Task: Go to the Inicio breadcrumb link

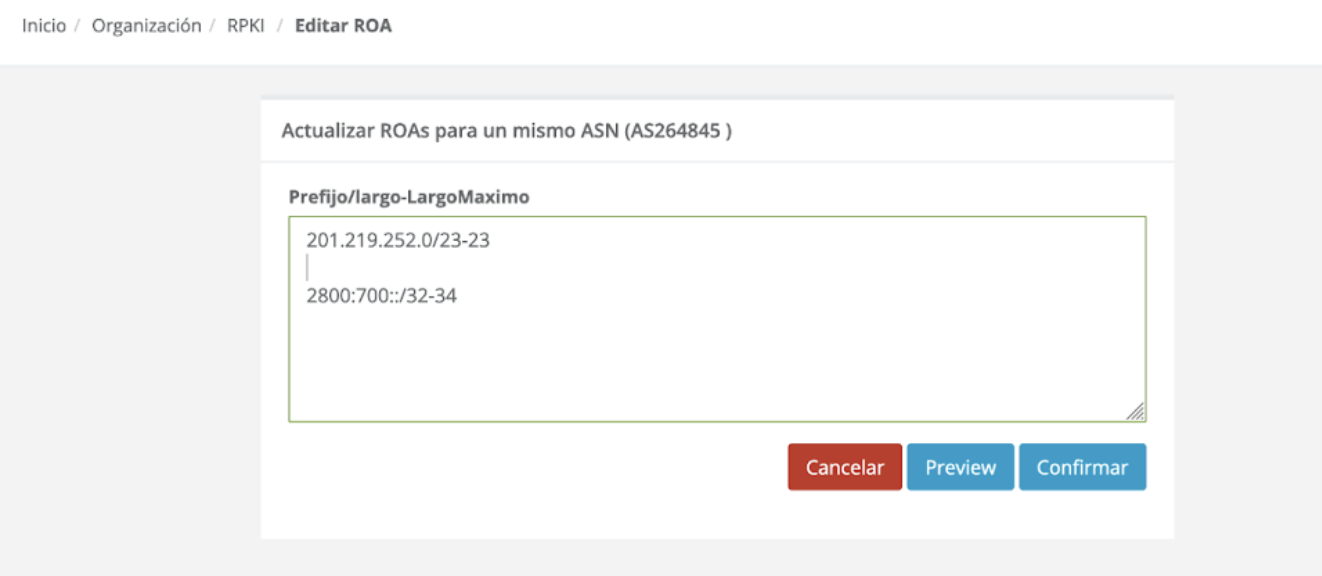Action: coord(44,26)
